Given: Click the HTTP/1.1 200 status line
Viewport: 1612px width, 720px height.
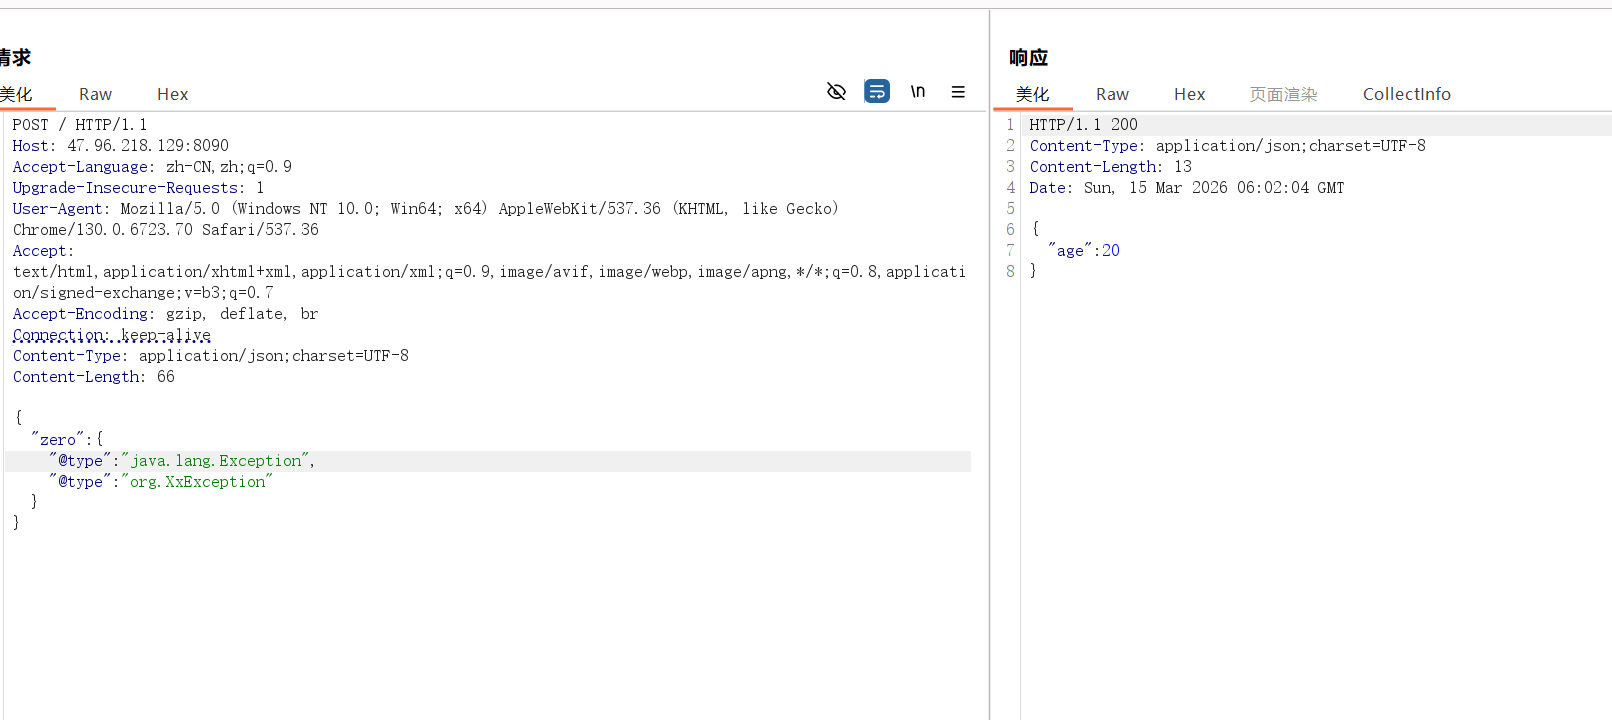Looking at the screenshot, I should tap(1083, 125).
